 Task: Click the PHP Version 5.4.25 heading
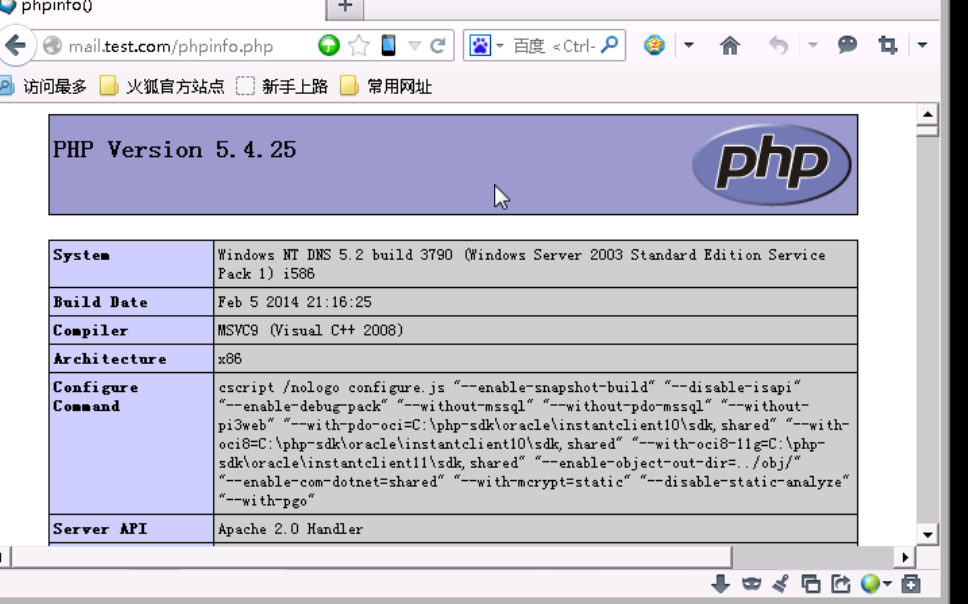tap(175, 149)
